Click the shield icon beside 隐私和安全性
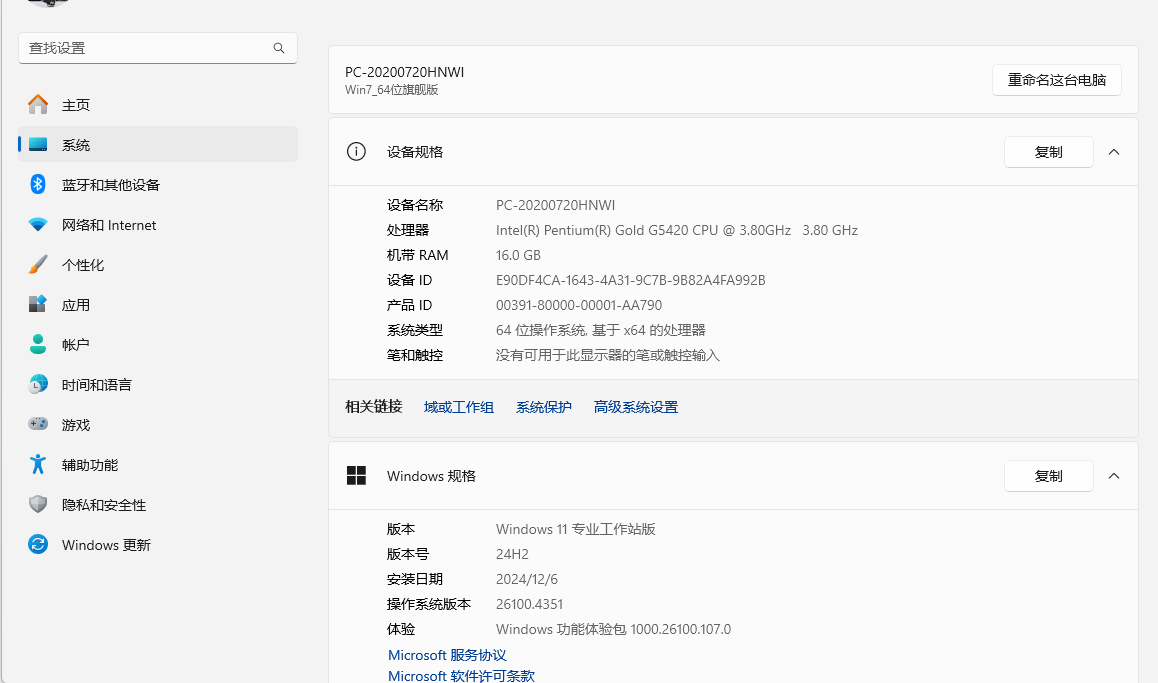 [38, 504]
